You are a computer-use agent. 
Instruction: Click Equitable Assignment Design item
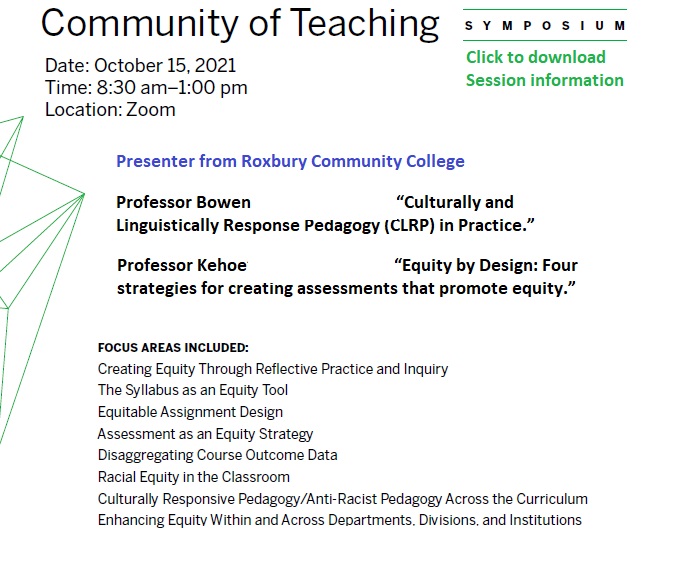click(x=190, y=412)
